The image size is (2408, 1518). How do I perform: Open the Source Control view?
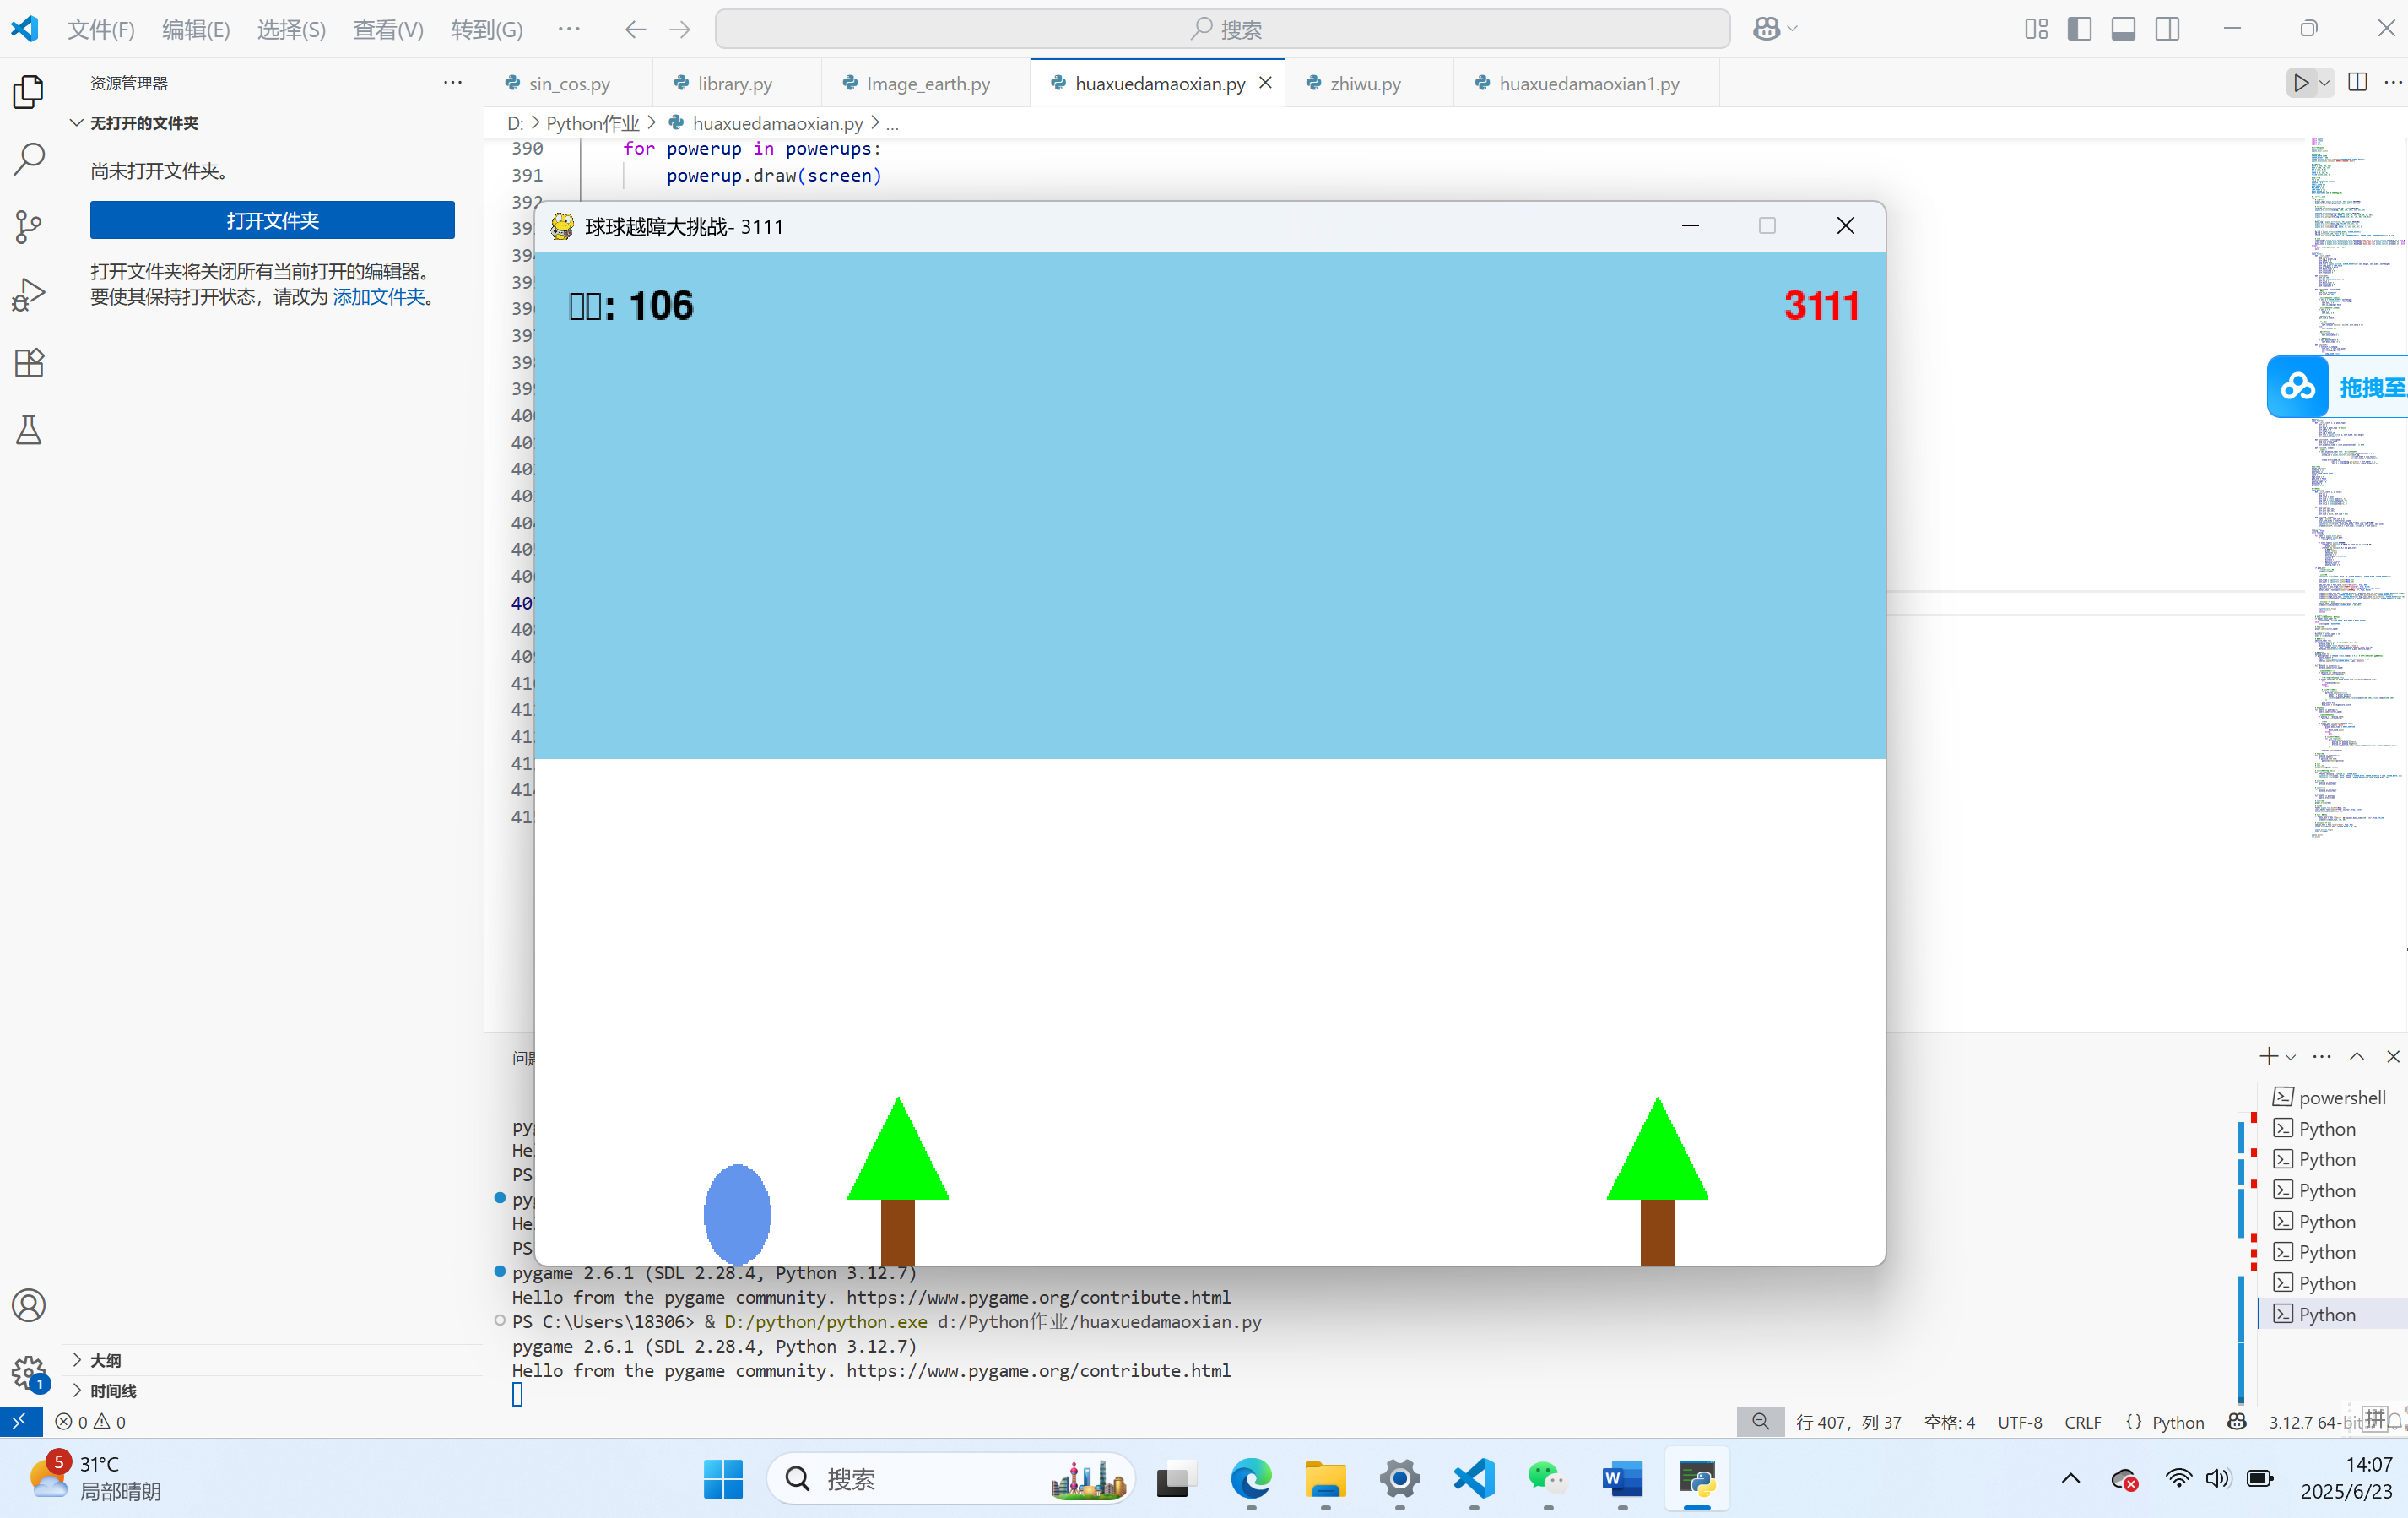click(29, 227)
